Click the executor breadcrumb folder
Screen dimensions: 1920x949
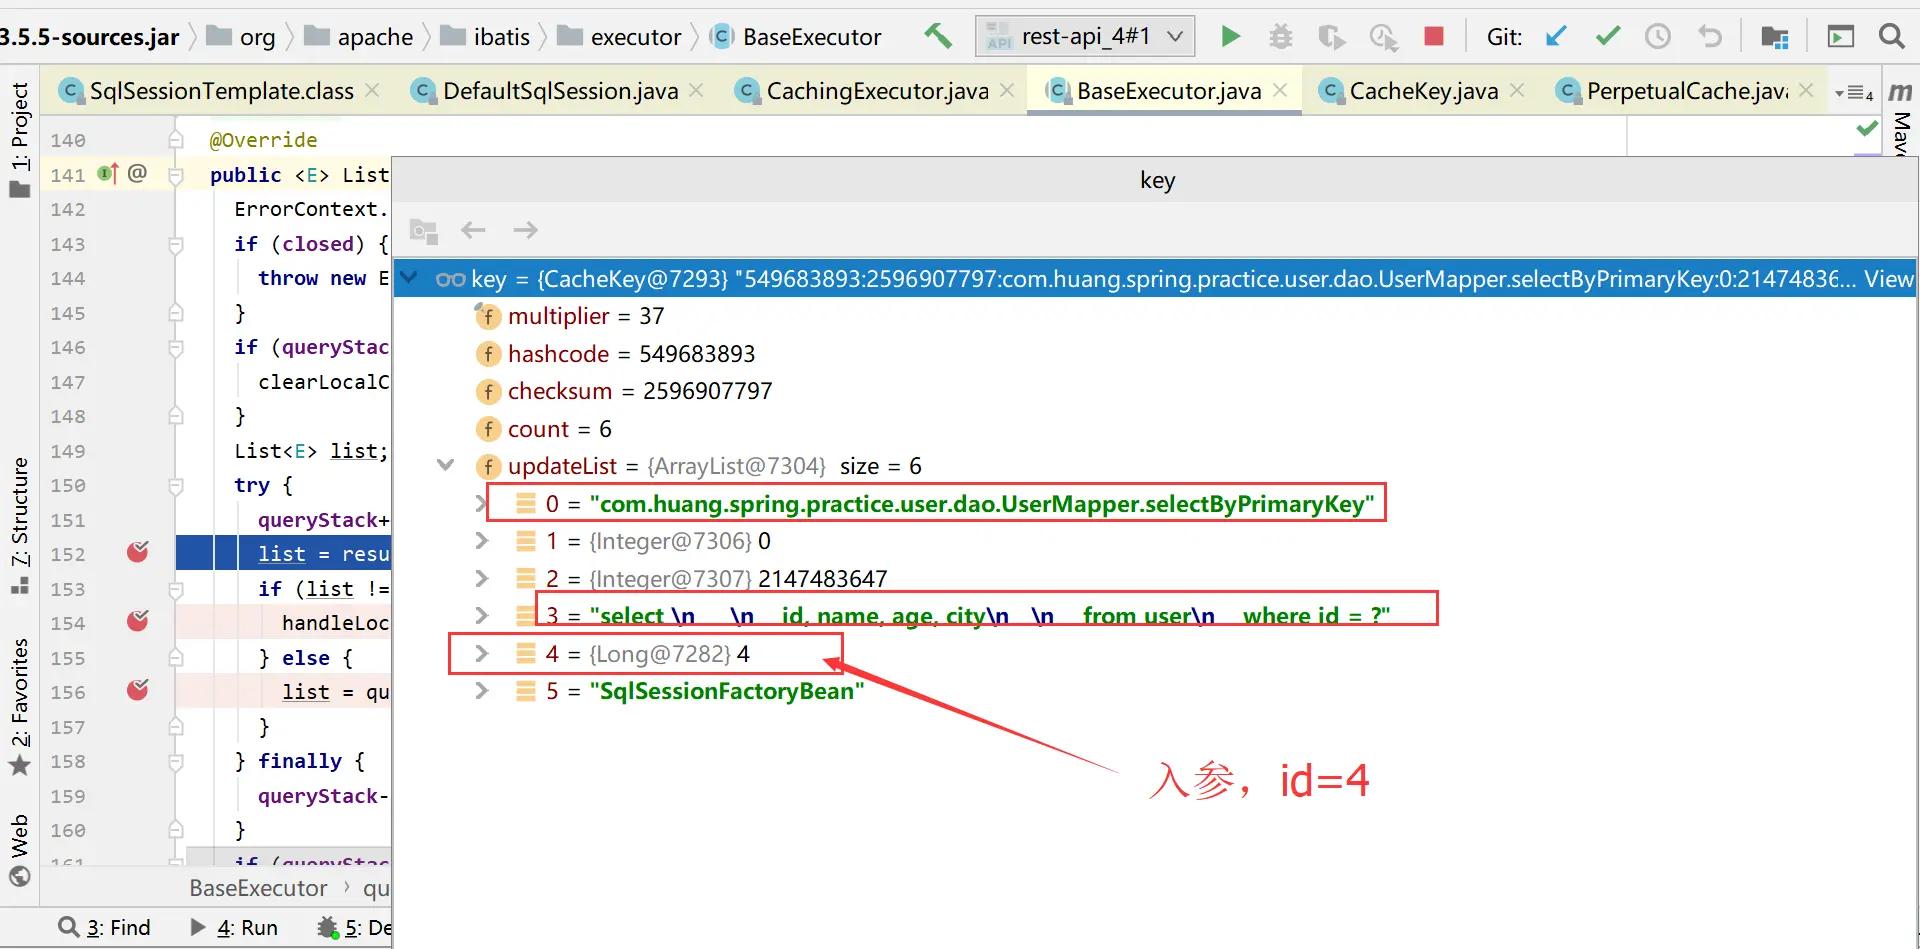(619, 37)
